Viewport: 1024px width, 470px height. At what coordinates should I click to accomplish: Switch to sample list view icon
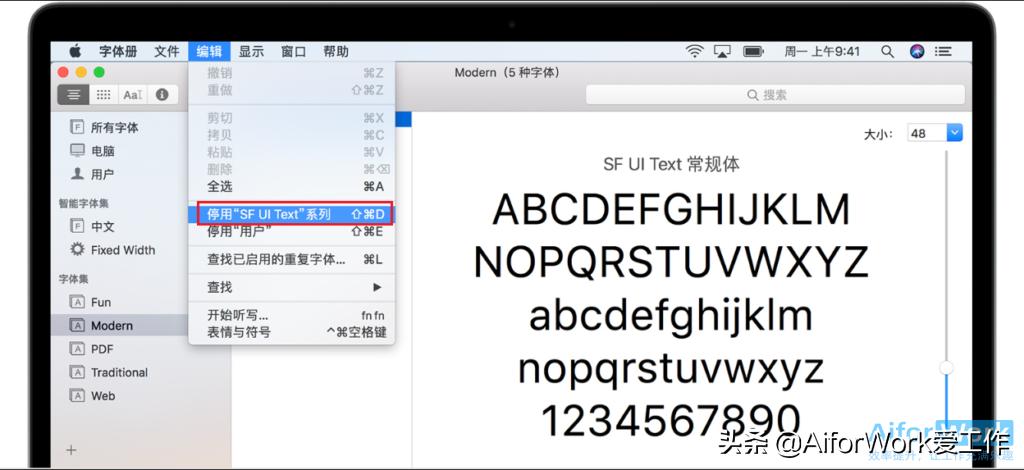[74, 95]
